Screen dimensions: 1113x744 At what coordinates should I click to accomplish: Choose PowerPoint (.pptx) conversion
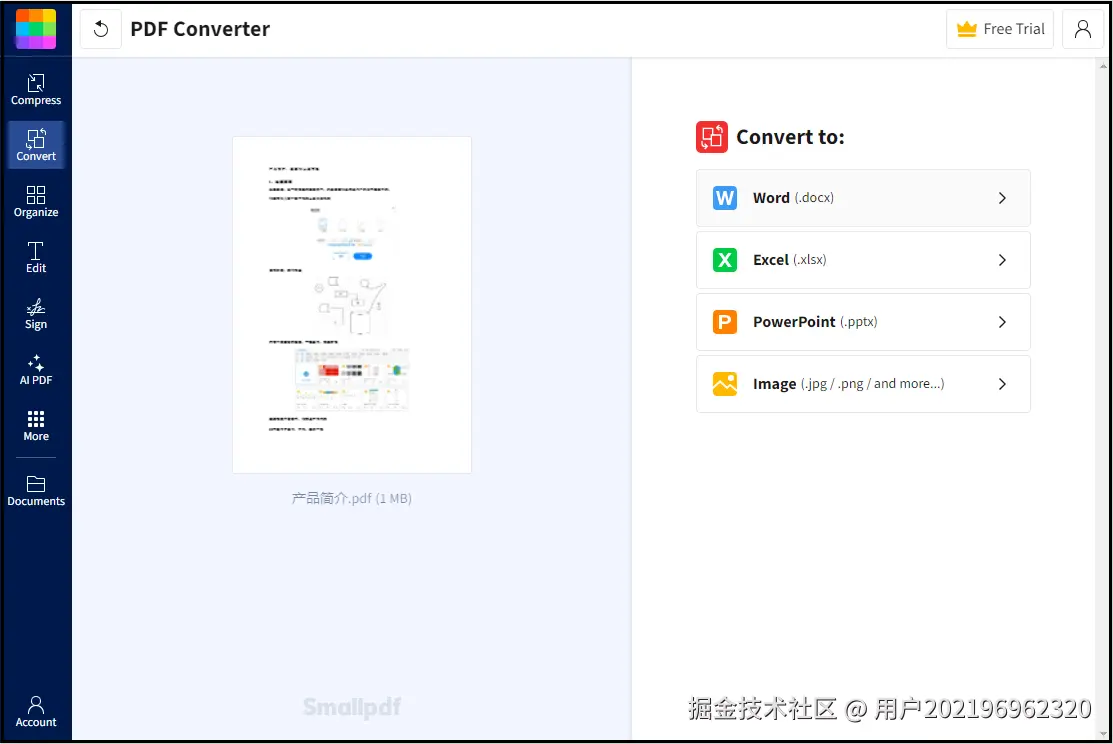click(863, 322)
